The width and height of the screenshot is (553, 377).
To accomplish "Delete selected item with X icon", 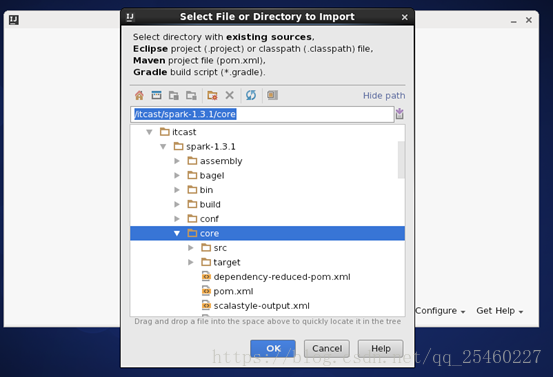I will pyautogui.click(x=230, y=95).
